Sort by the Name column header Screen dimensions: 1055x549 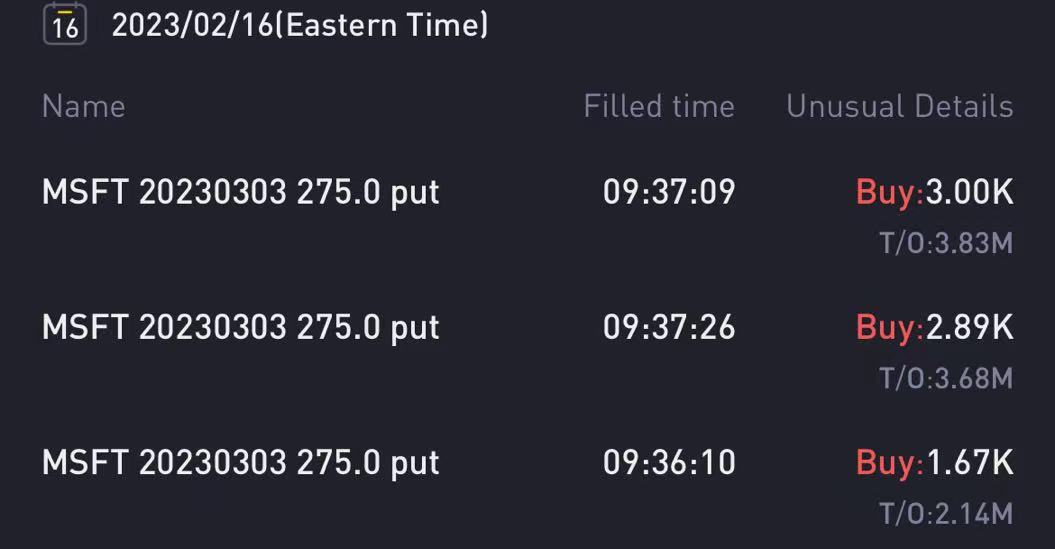tap(83, 106)
